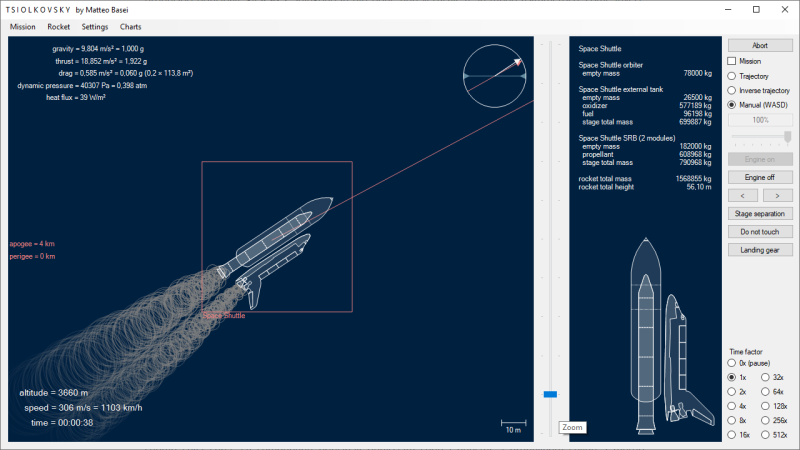The image size is (800, 450).
Task: Click the rocket total mass value
Action: point(693,179)
